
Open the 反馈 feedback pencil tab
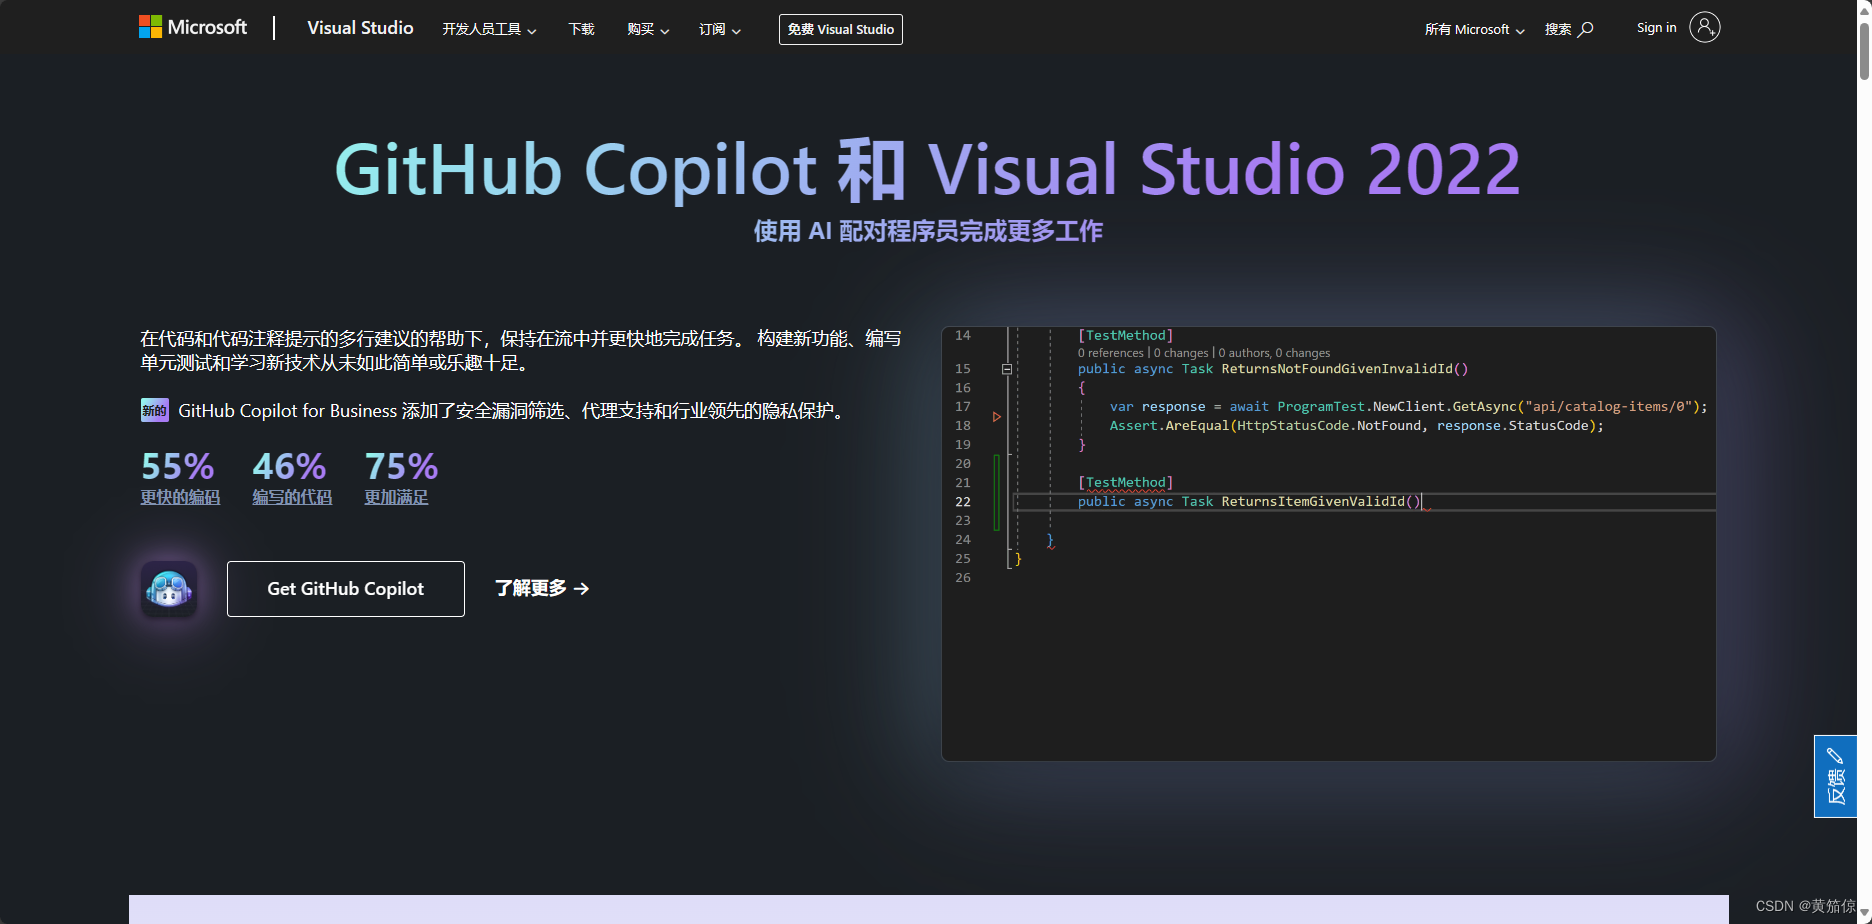1835,777
